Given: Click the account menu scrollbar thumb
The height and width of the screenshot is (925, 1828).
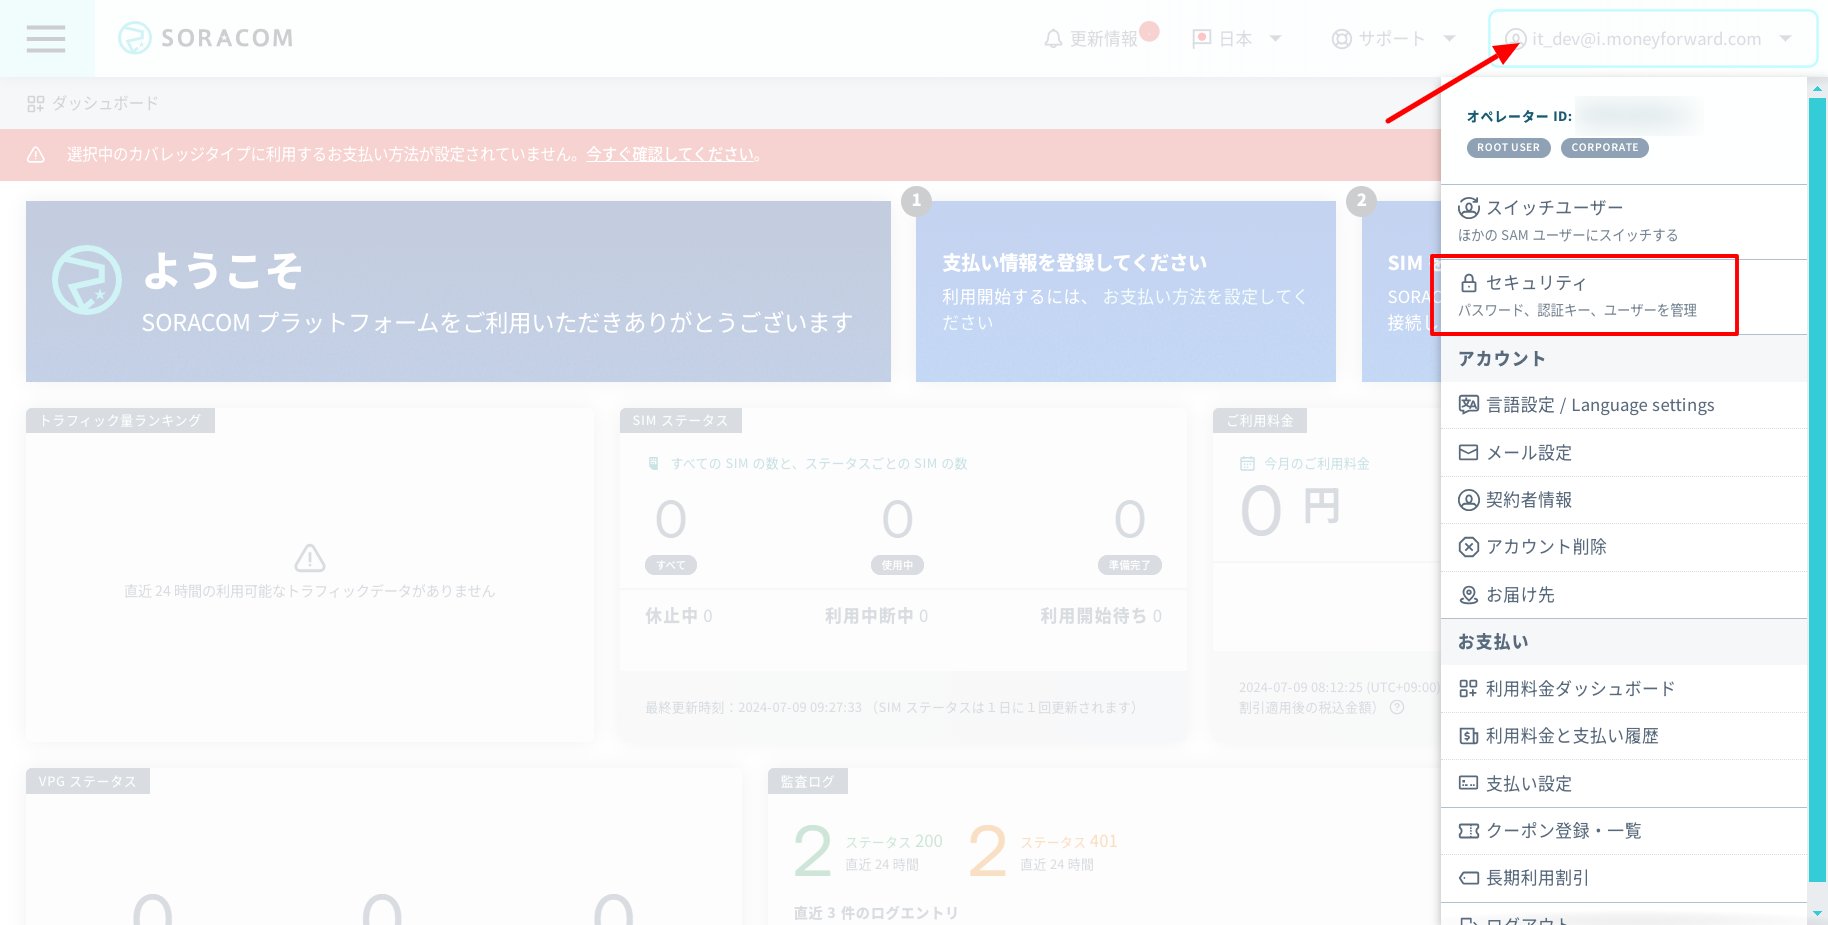Looking at the screenshot, I should [1817, 490].
